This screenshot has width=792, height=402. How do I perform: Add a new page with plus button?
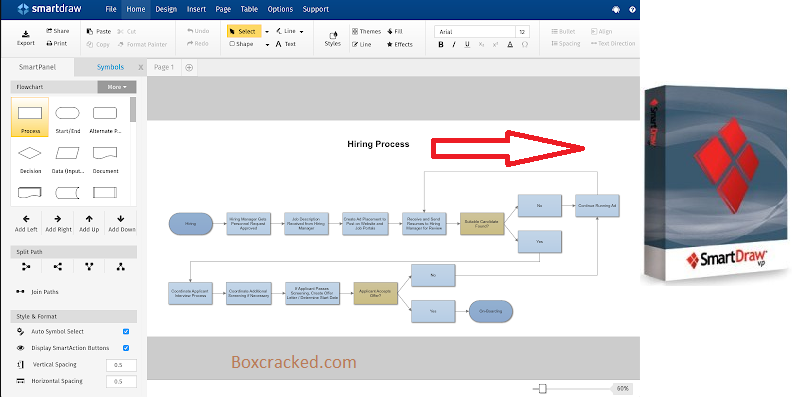point(189,67)
